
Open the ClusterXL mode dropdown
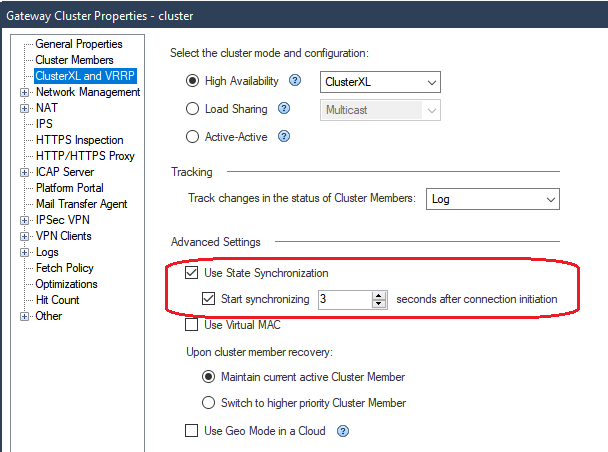point(380,82)
